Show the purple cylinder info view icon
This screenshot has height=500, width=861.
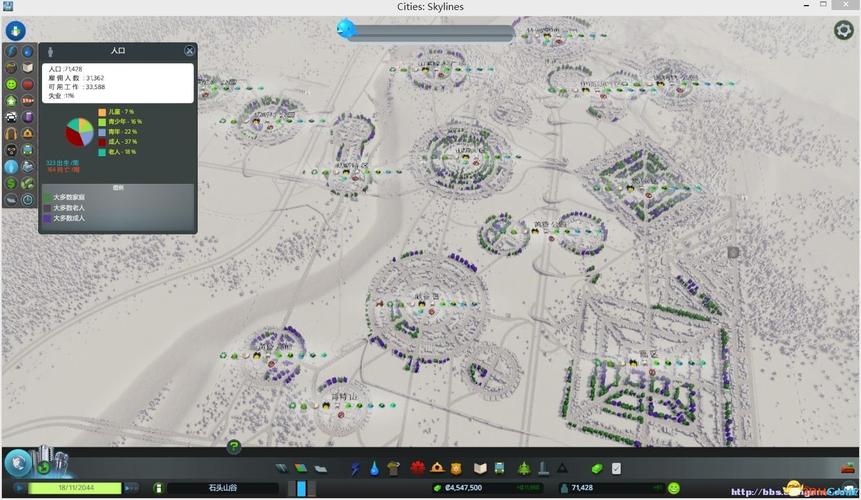tap(27, 117)
